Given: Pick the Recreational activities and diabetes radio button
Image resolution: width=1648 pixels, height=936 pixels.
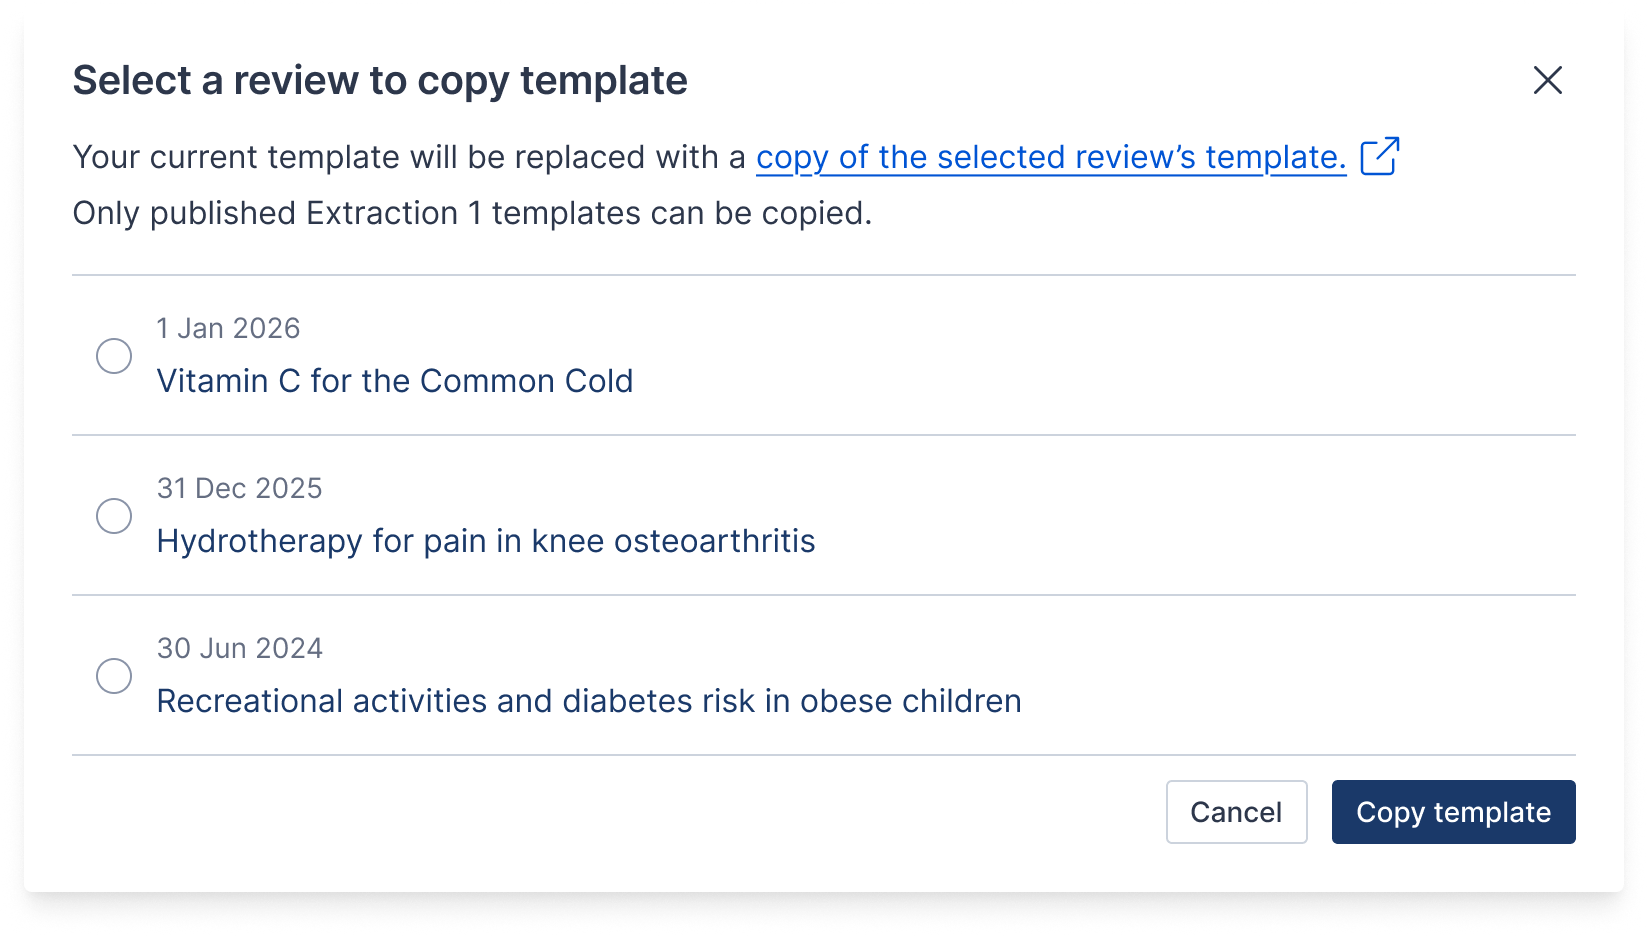Looking at the screenshot, I should (x=114, y=676).
